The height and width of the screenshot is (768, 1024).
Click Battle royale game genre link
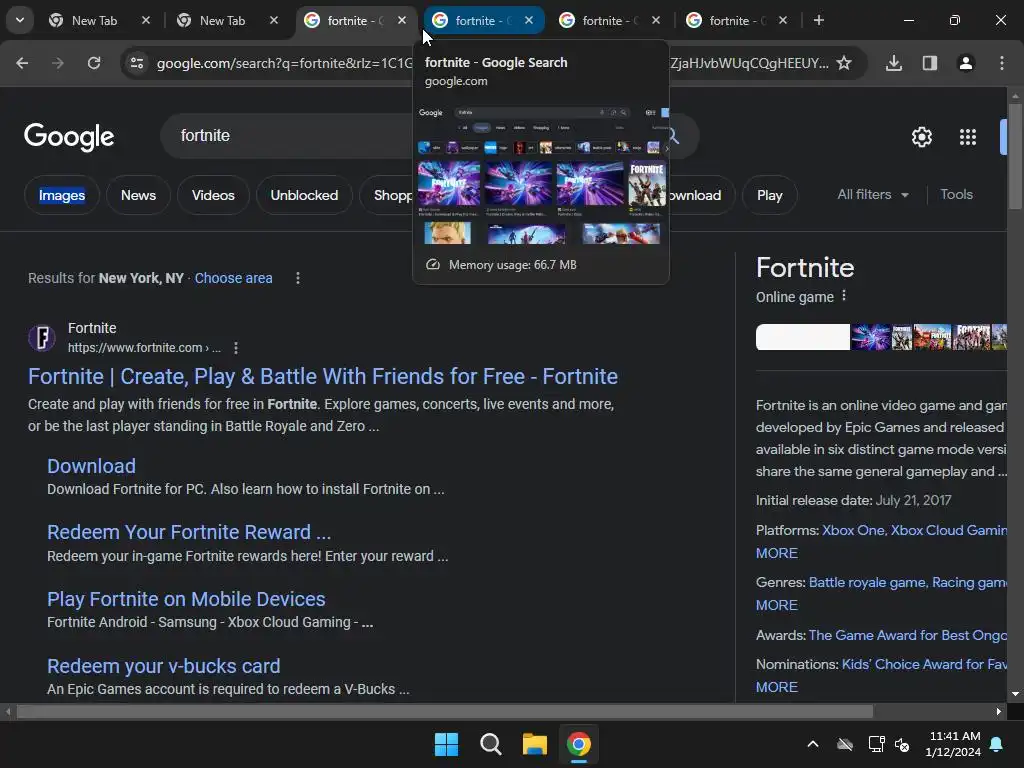click(x=867, y=583)
